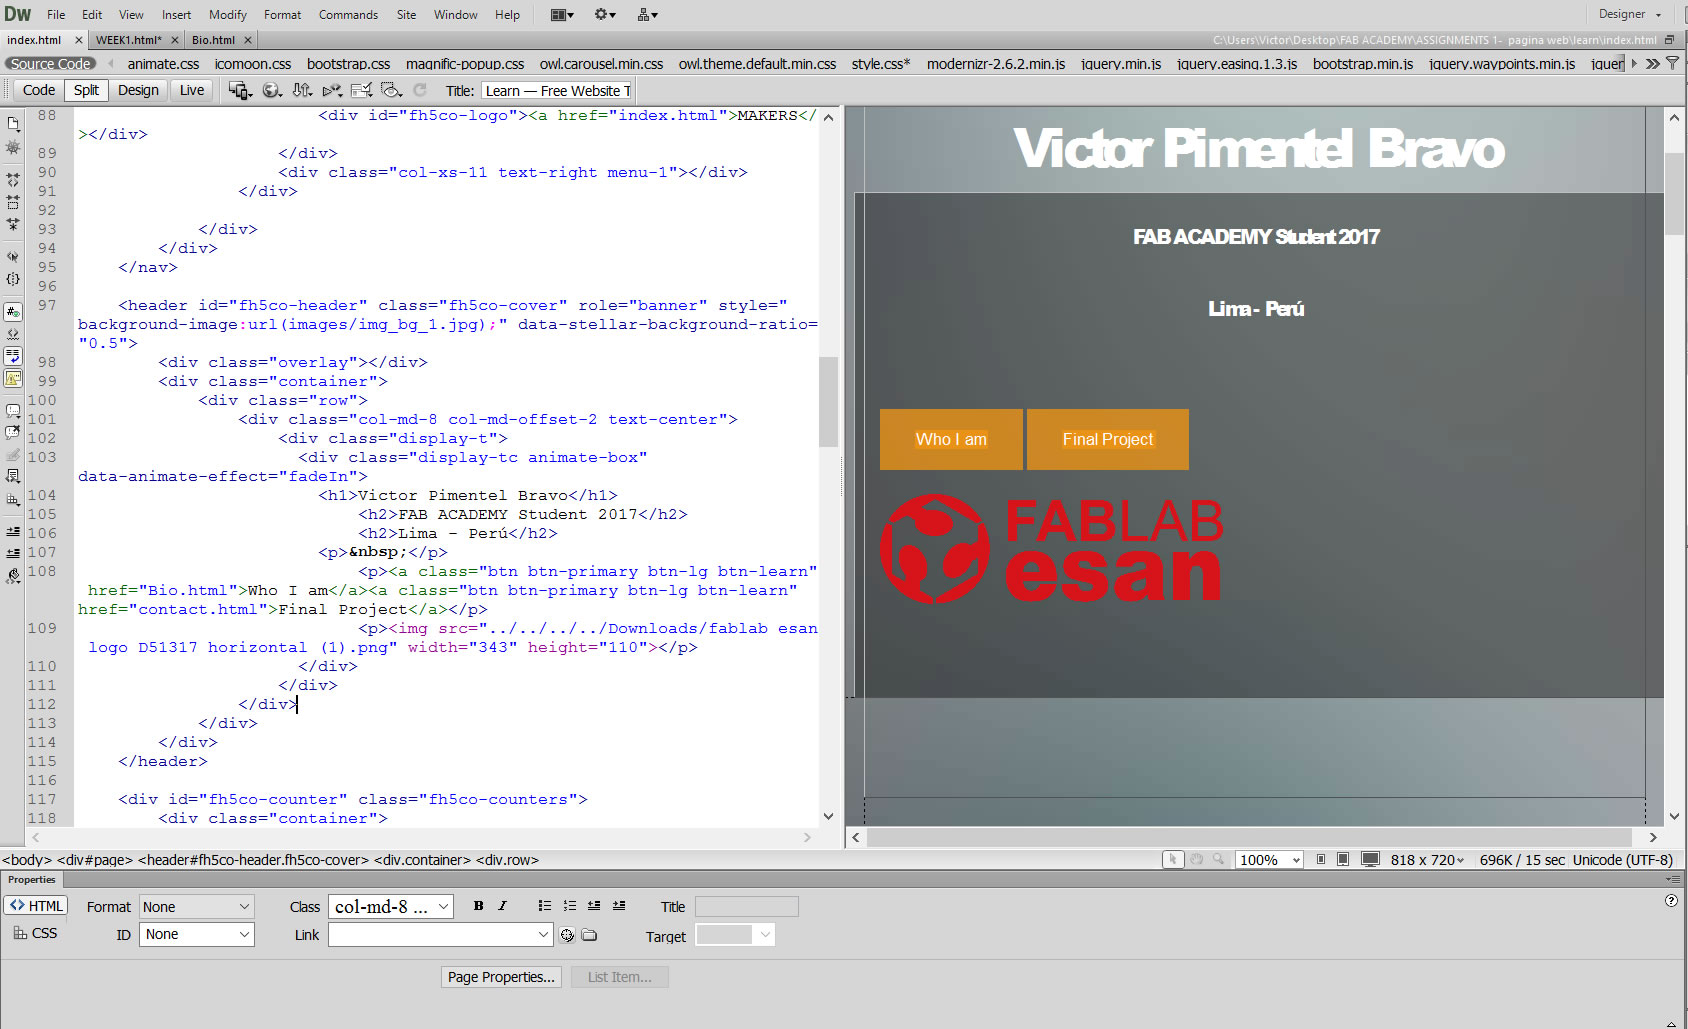
Task: Click Final Project button in design view
Action: pos(1108,439)
